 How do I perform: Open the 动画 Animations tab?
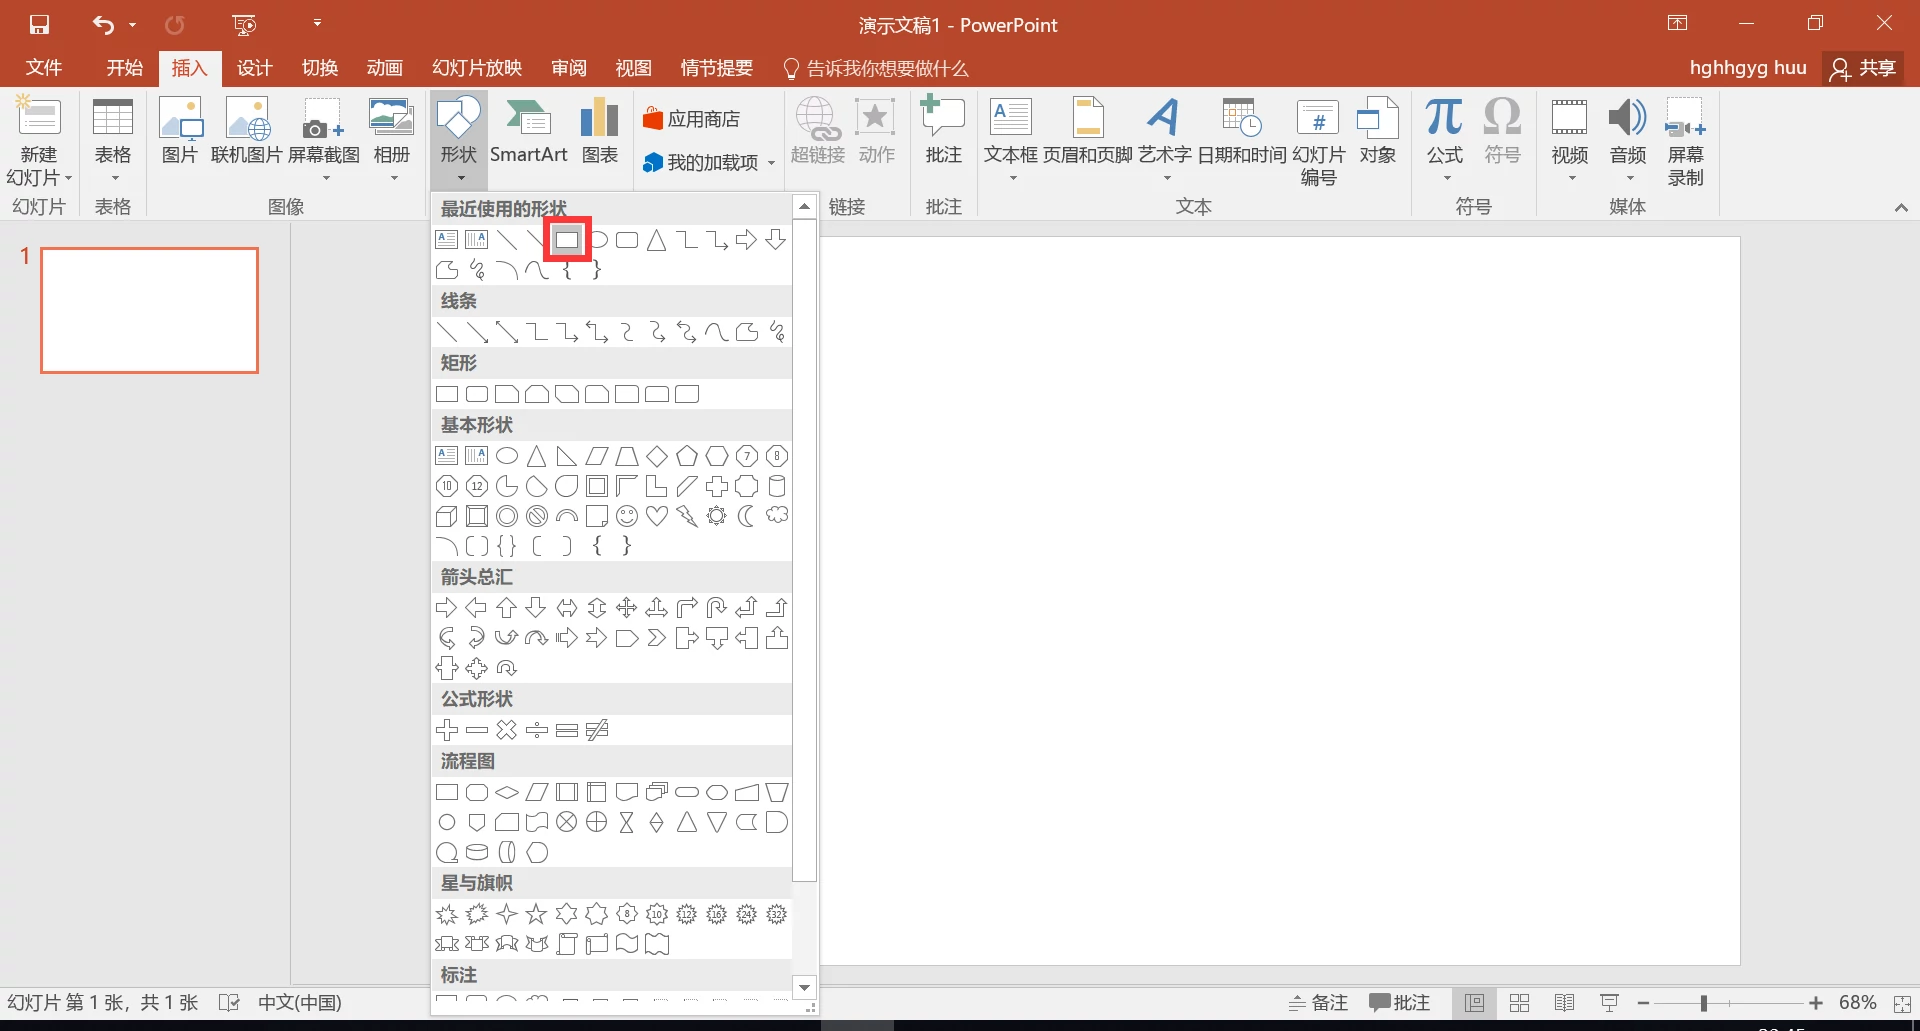(x=385, y=67)
